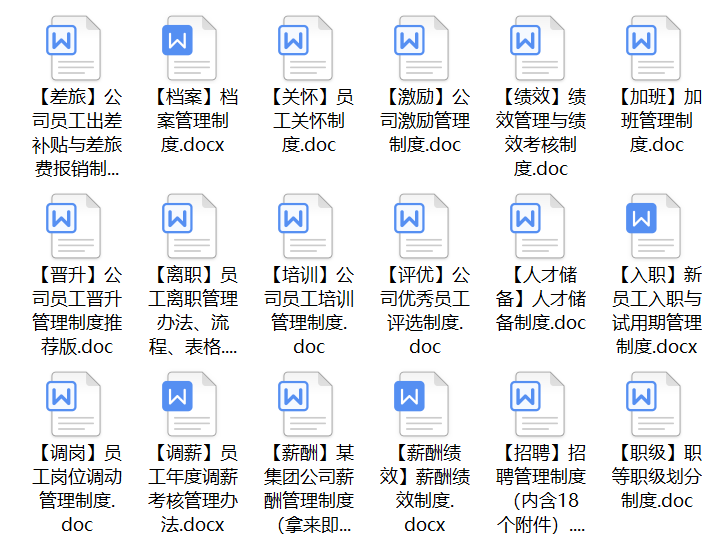
Task: Click the 【入职】新员工入职与试用期管理制度.docx icon
Action: [656, 226]
